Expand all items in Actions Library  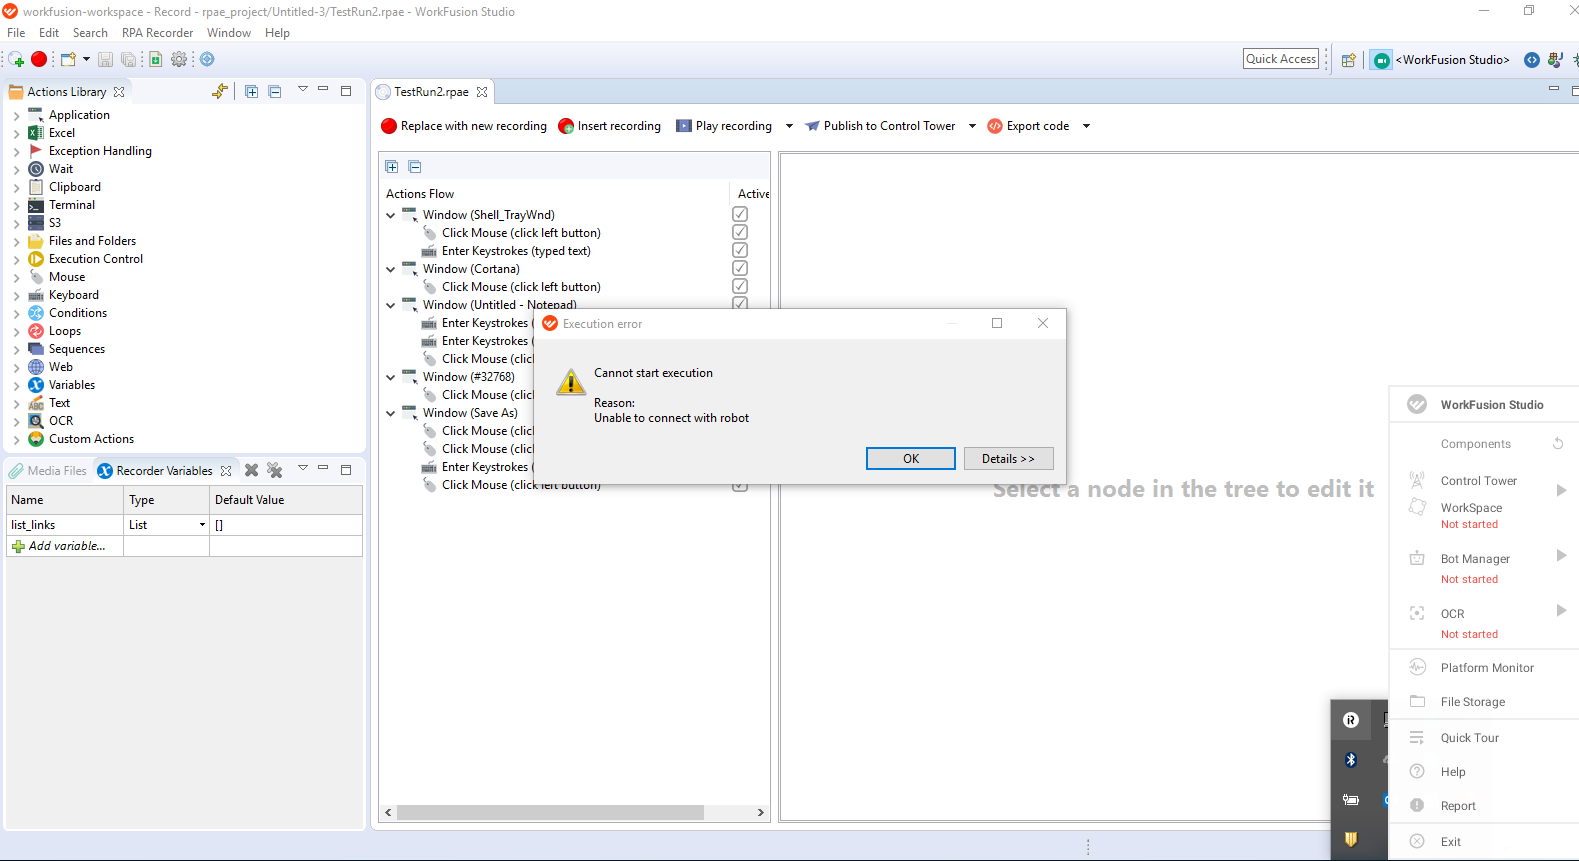coord(252,91)
